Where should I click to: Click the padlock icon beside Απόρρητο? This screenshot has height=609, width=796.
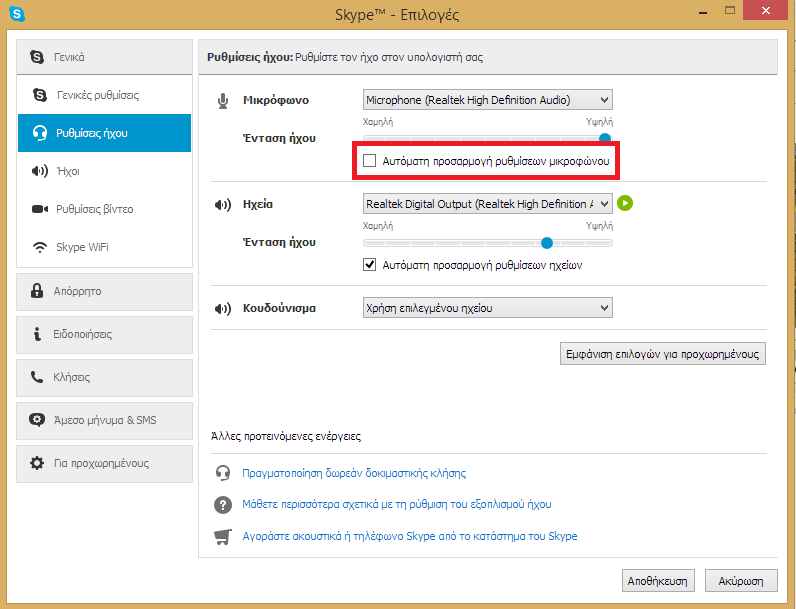[37, 291]
